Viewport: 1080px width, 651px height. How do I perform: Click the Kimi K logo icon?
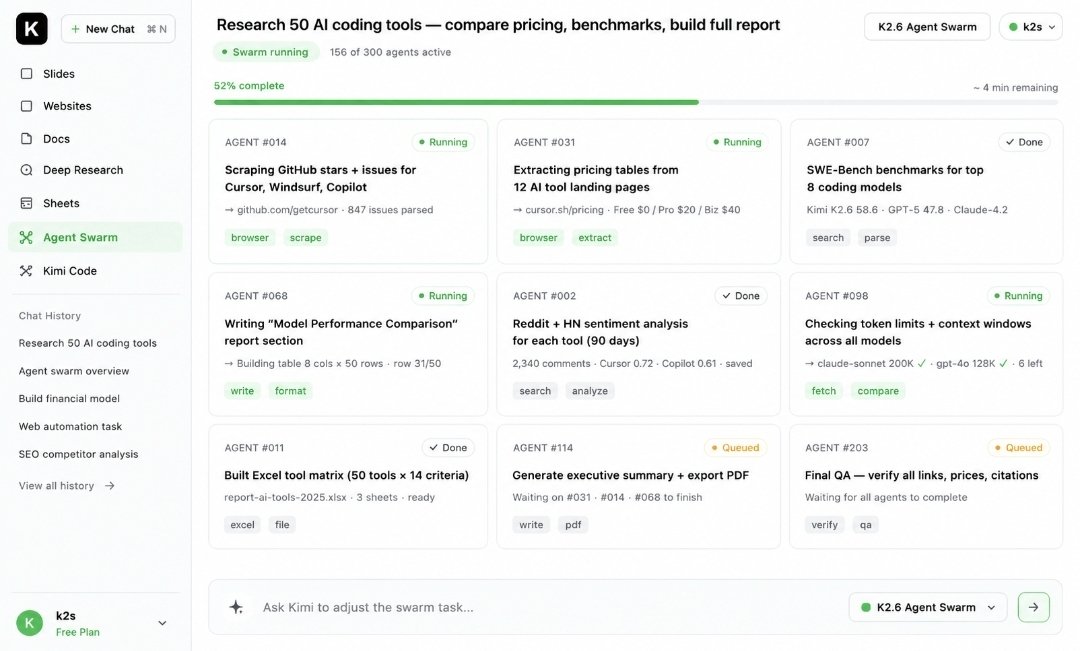point(32,29)
